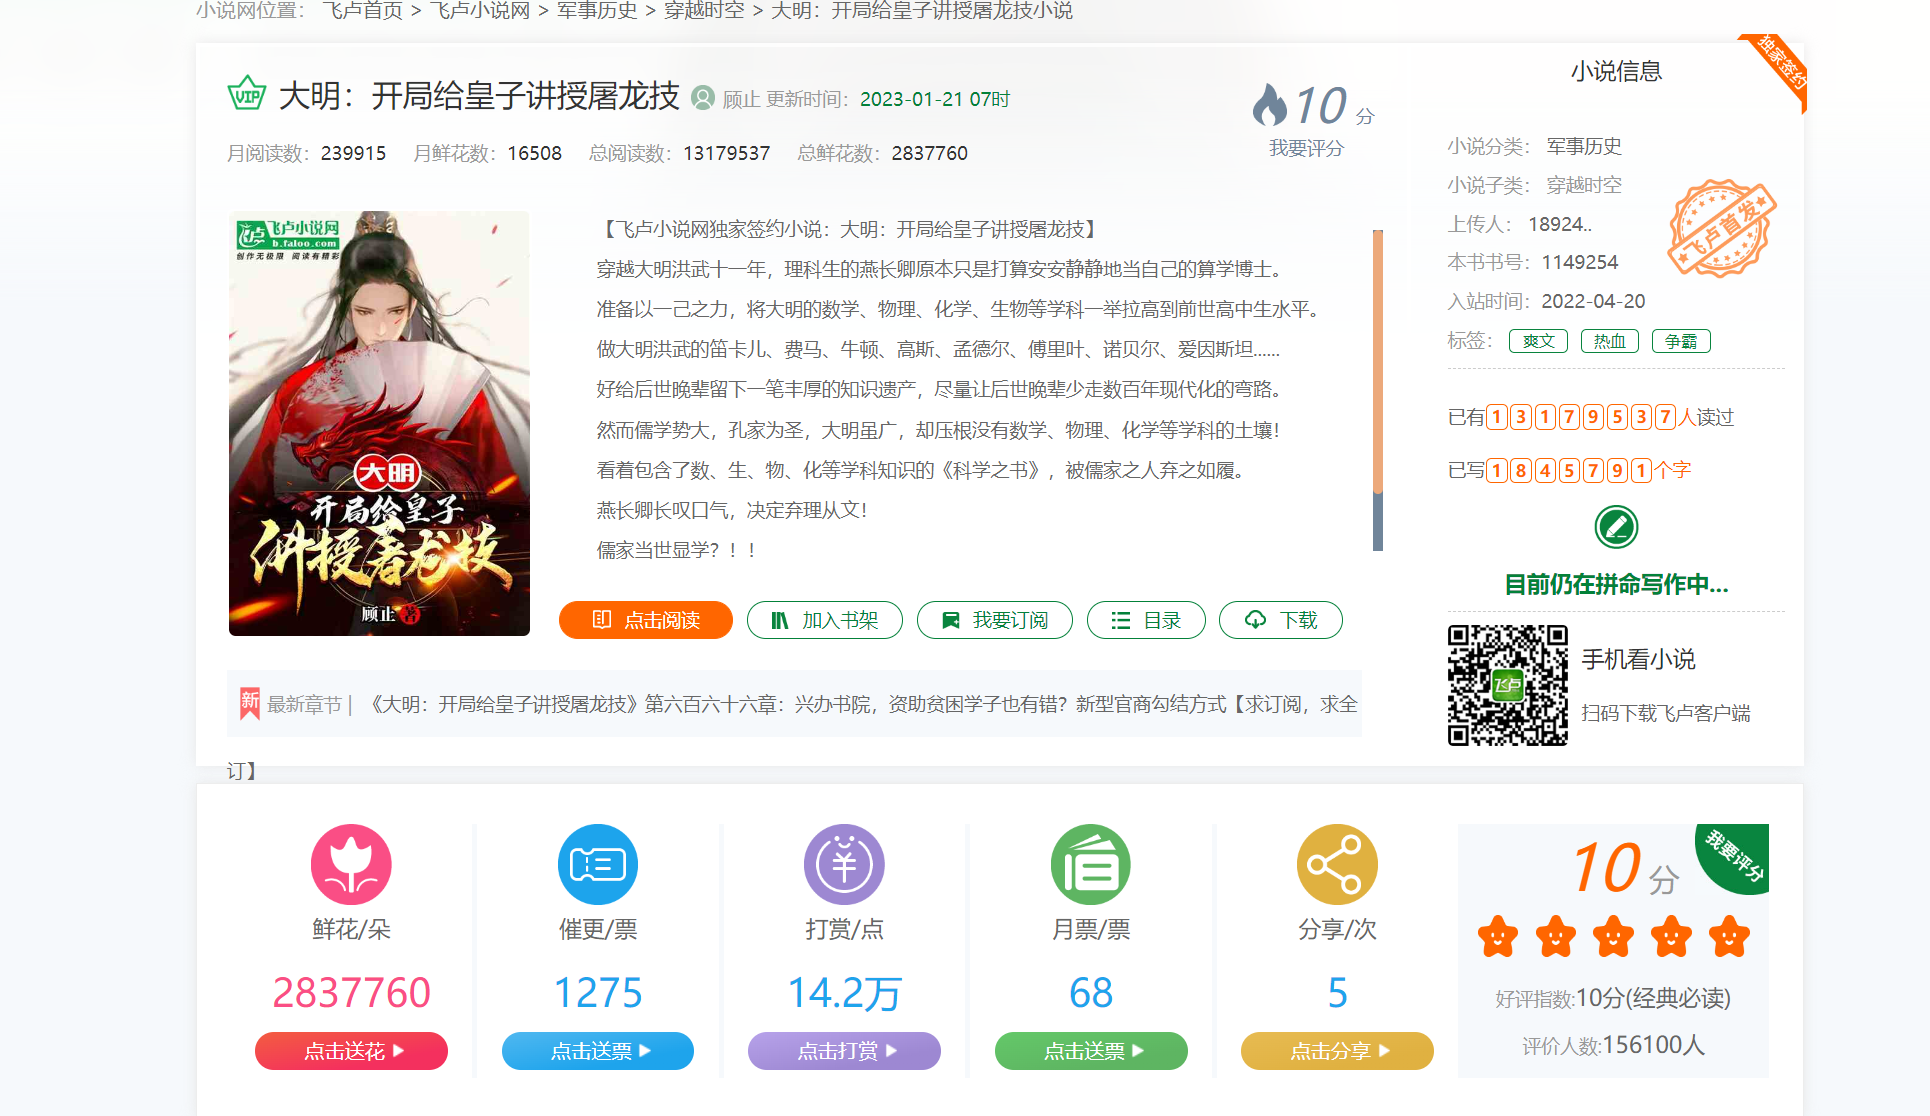1930x1116 pixels.
Task: Open 飞卢小说网 breadcrumb link
Action: [480, 11]
